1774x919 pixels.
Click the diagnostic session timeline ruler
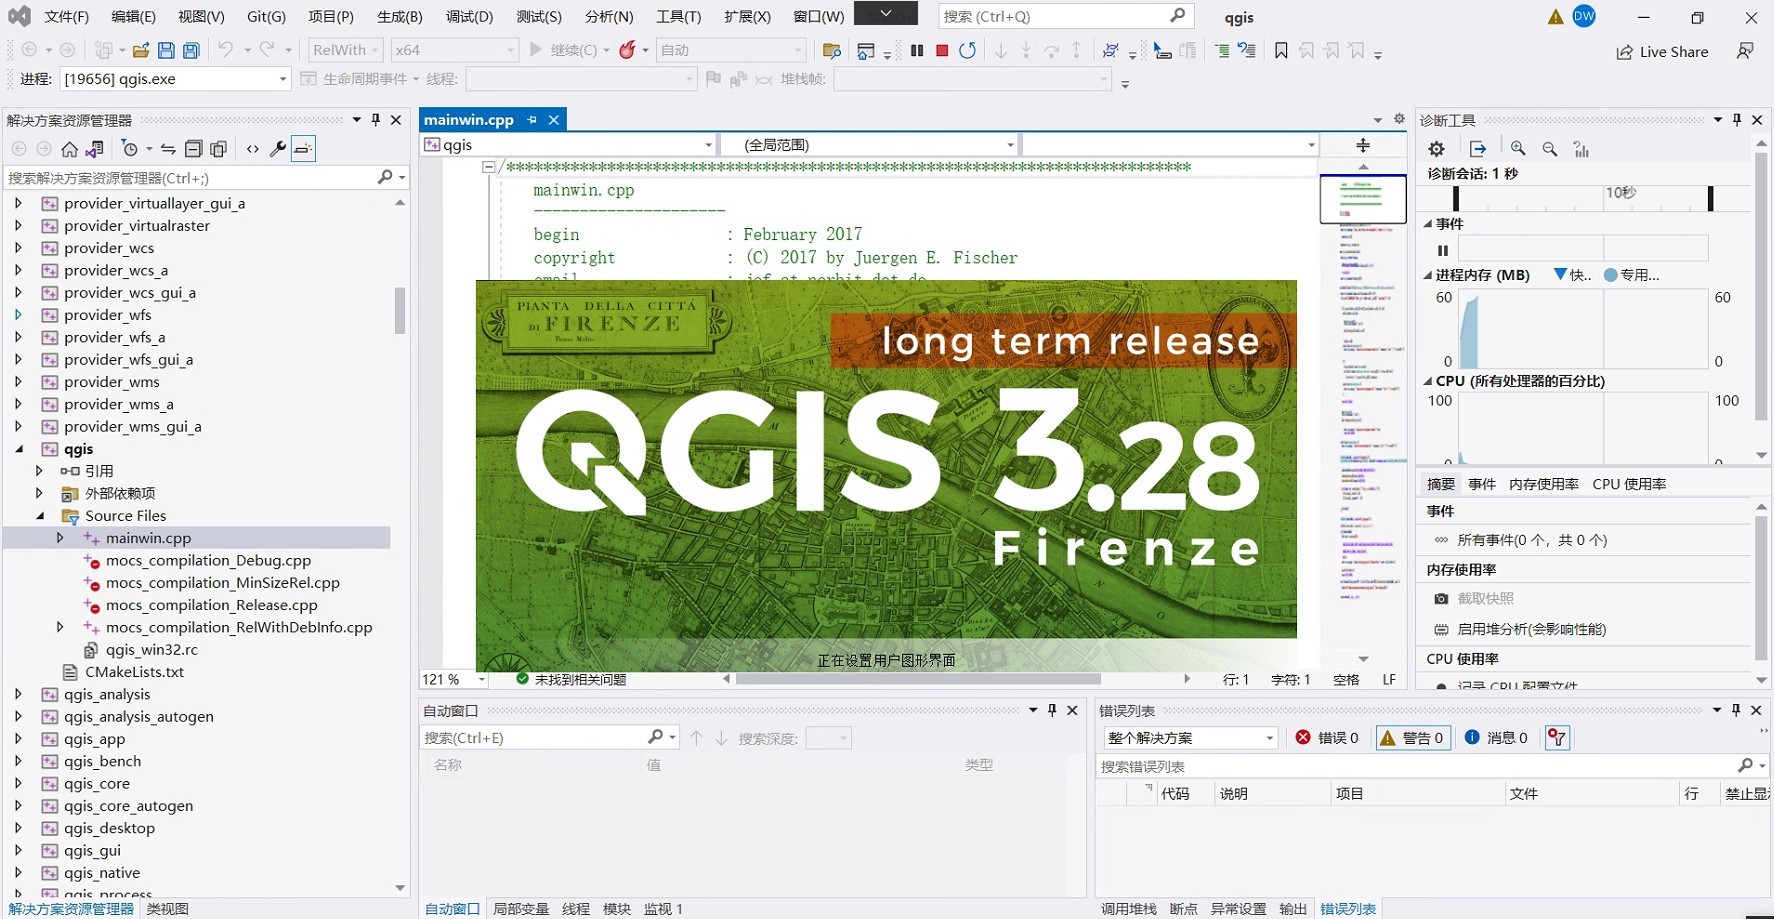(1583, 198)
